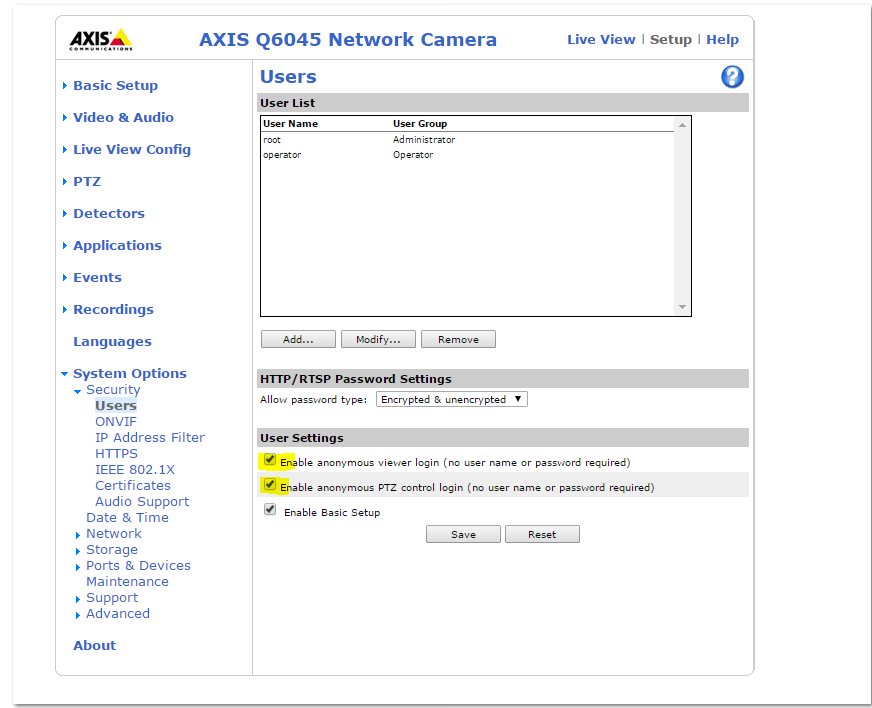Viewport: 872px width, 708px height.
Task: Open Help from the top navigation
Action: pyautogui.click(x=722, y=39)
